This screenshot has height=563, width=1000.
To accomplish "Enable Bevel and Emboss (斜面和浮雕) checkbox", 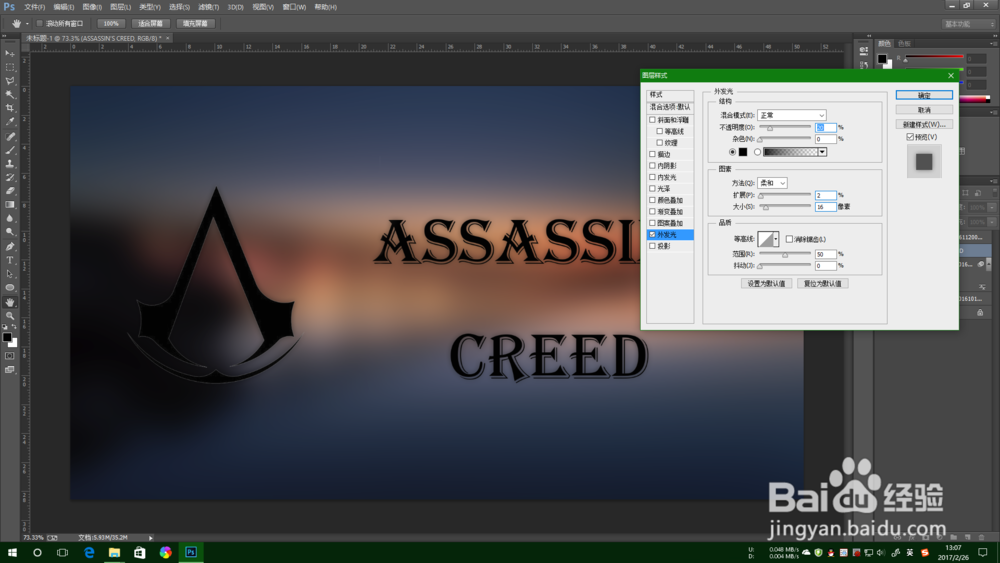I will [652, 120].
